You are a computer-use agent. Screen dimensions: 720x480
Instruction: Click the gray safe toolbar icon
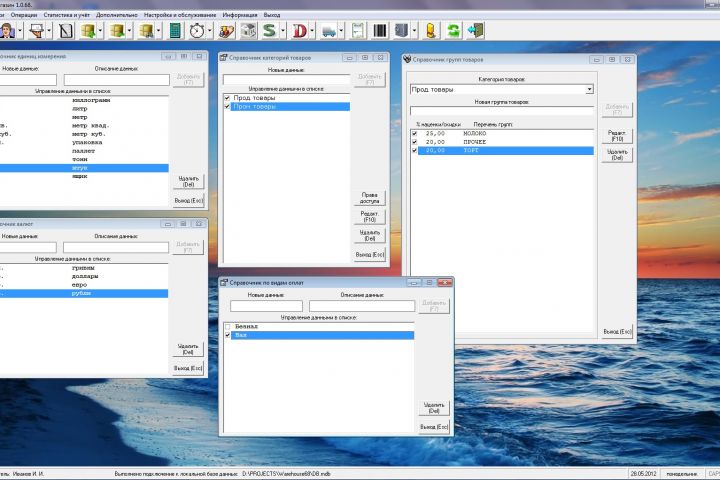pos(402,31)
